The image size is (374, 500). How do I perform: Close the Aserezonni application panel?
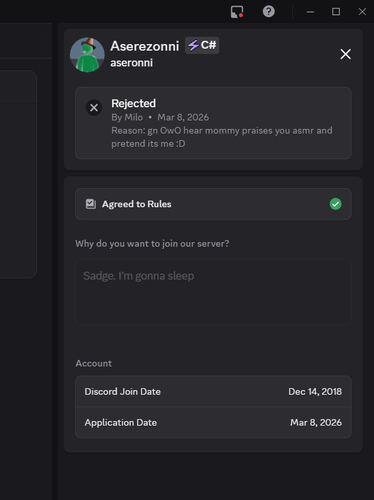point(346,54)
